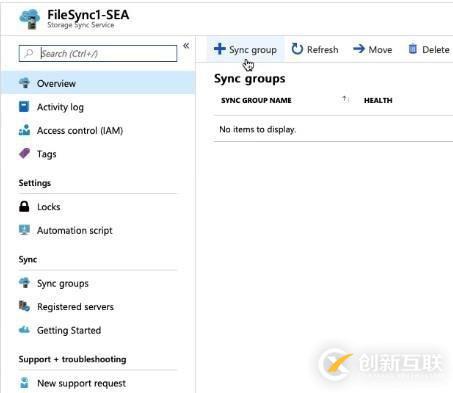Focus the Search (Ctrl+/) field

pos(98,53)
